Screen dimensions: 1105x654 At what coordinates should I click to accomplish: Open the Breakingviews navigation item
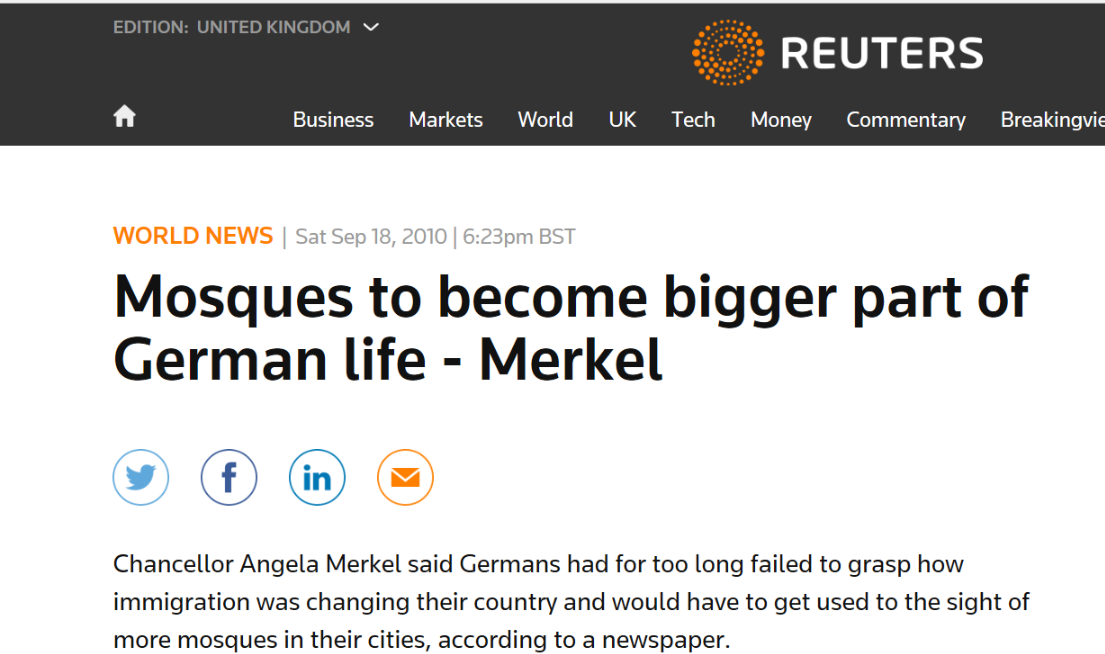click(x=1053, y=120)
